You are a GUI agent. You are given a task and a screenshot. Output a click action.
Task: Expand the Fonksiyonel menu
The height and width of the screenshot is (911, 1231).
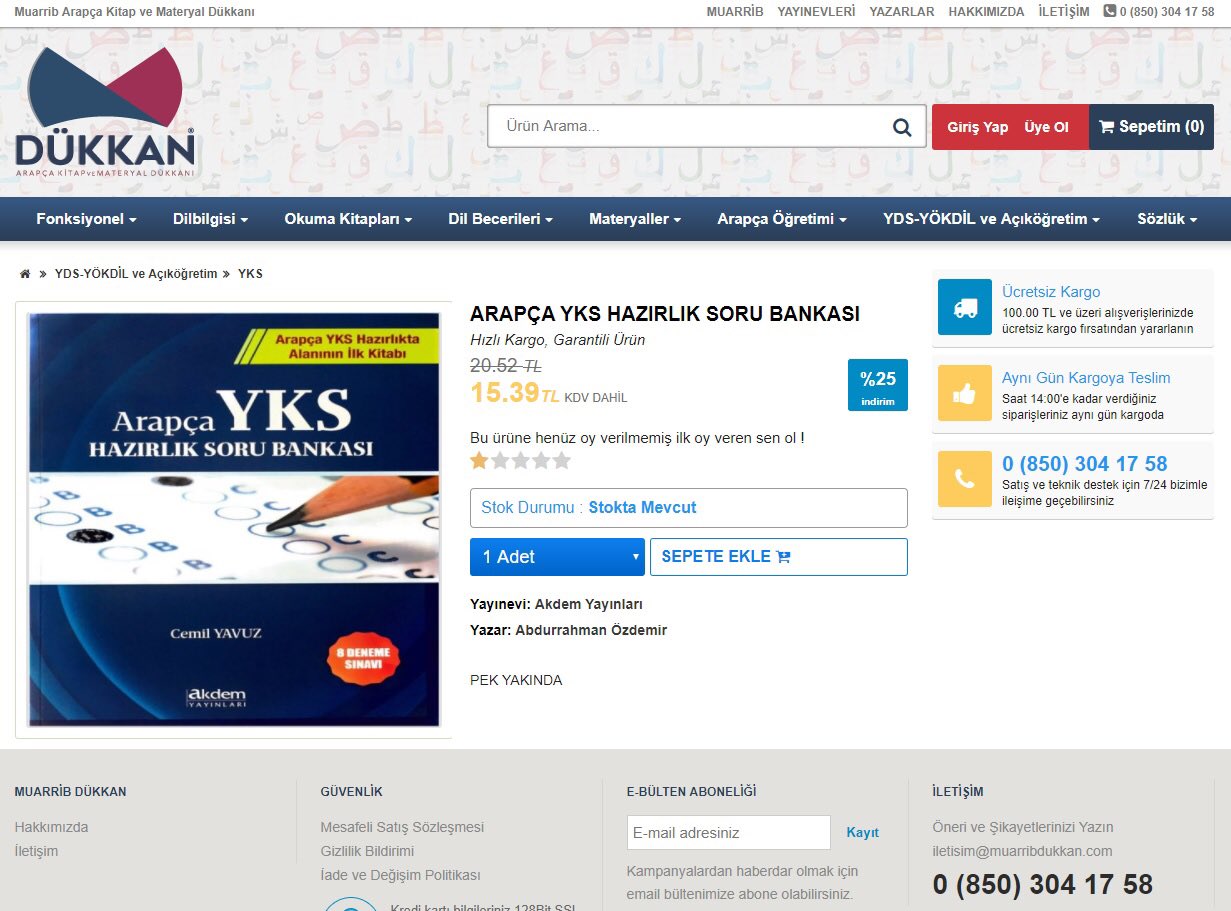86,219
